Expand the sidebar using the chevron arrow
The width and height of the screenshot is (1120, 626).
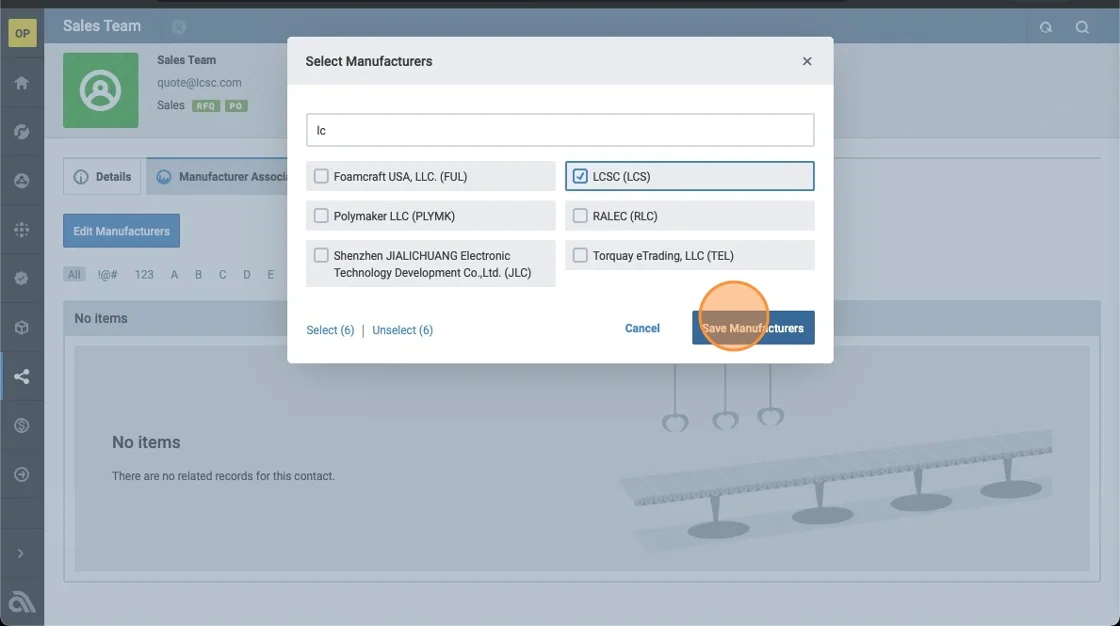(21, 553)
